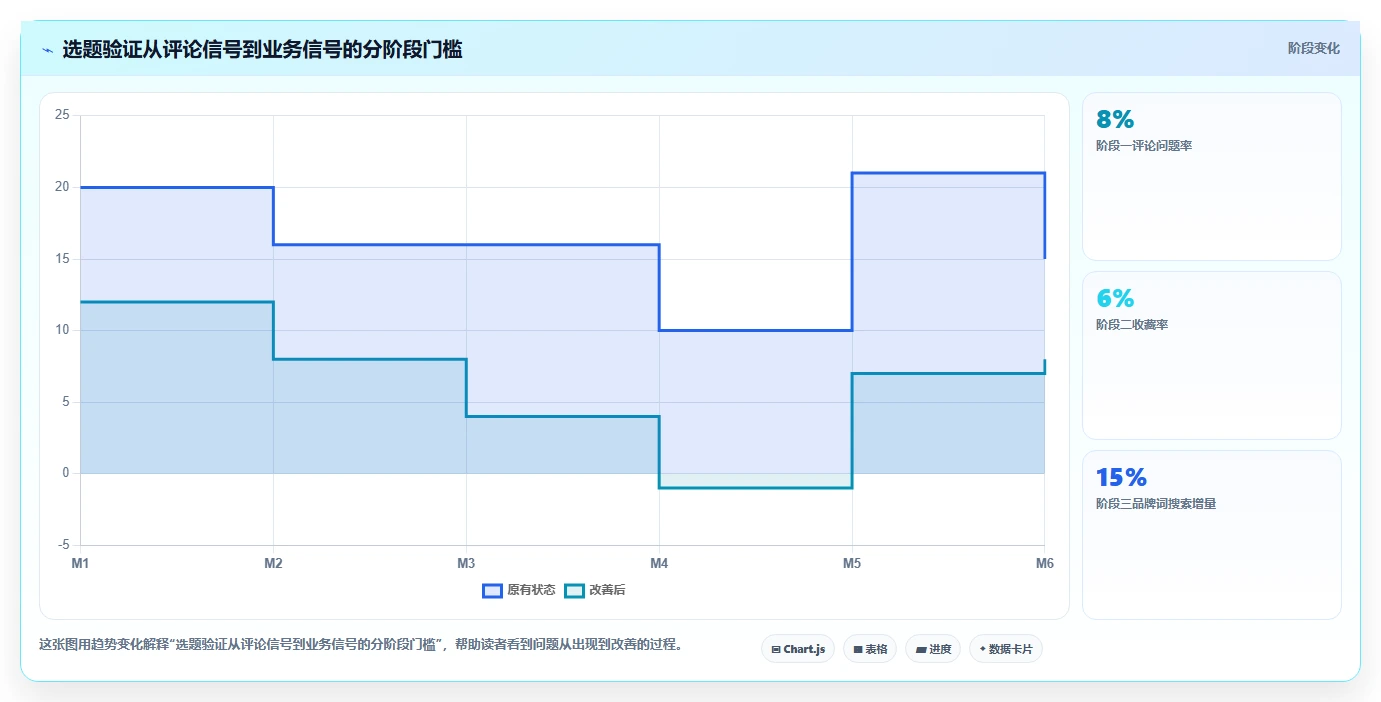Click the M3 axis label
The height and width of the screenshot is (702, 1381).
466,564
